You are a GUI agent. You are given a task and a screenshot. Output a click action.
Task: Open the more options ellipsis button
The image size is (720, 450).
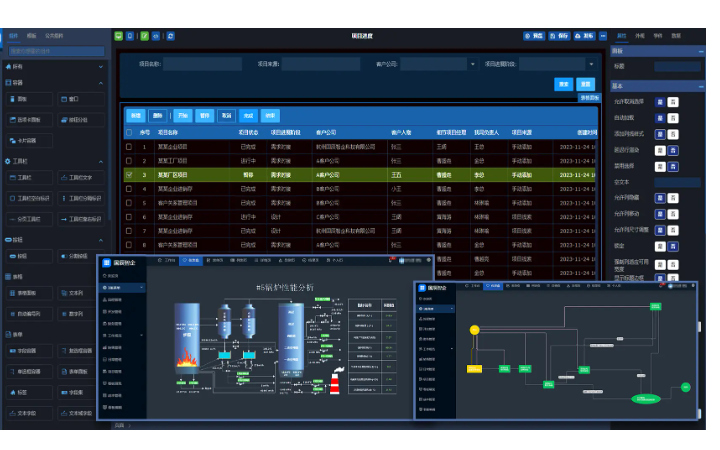pos(603,36)
